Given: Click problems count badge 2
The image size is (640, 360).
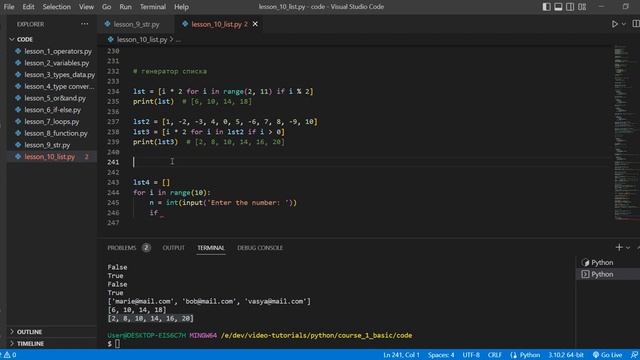Looking at the screenshot, I should [x=146, y=248].
